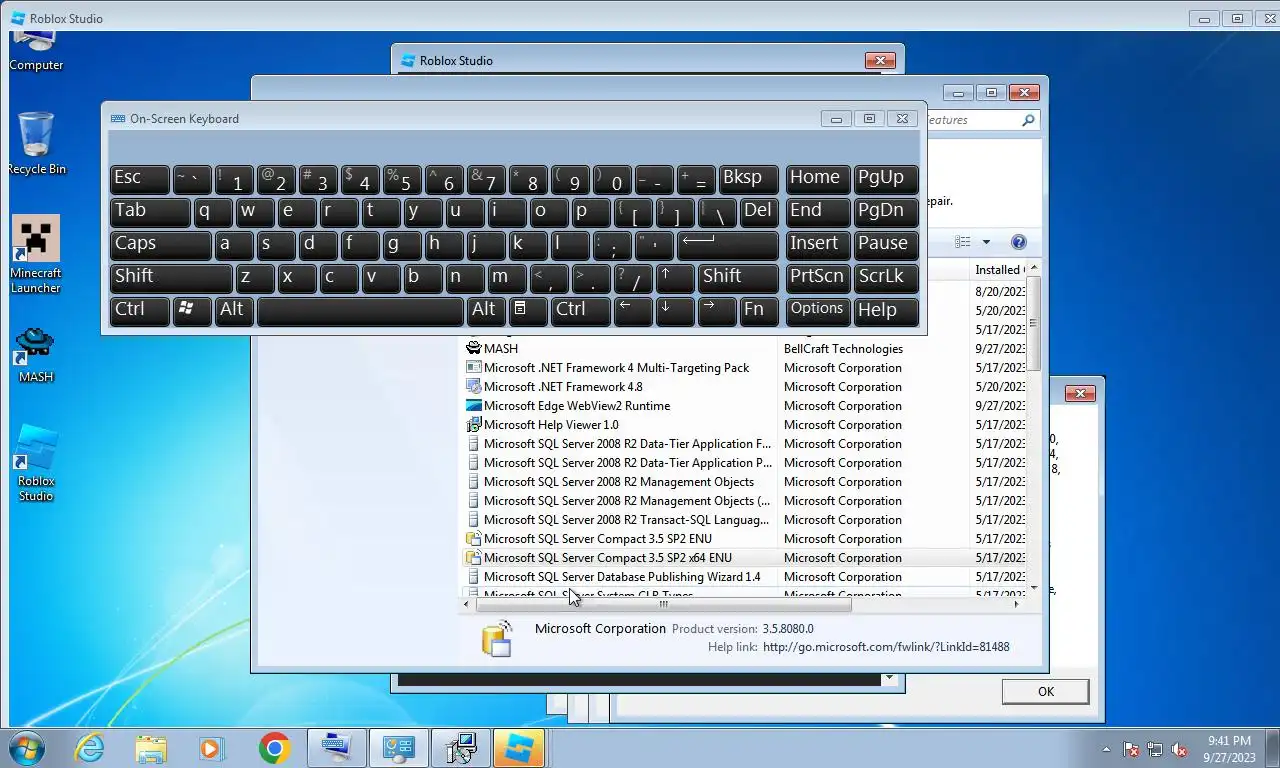
Task: Click the network status tray icon
Action: 1155,749
